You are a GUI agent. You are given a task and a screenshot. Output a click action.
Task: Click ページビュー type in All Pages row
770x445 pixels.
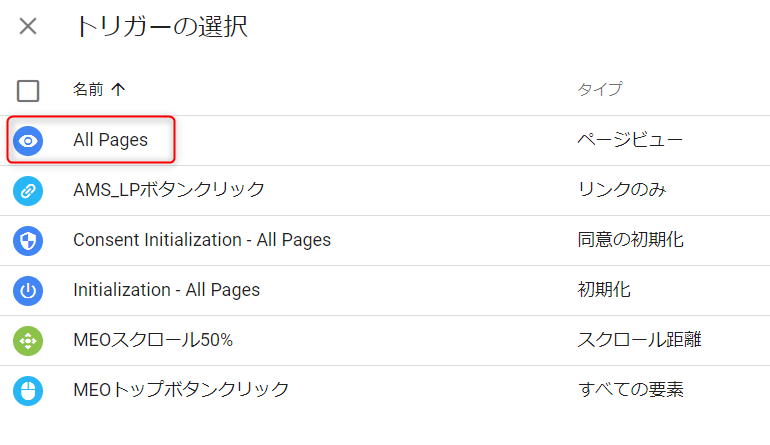(x=630, y=140)
